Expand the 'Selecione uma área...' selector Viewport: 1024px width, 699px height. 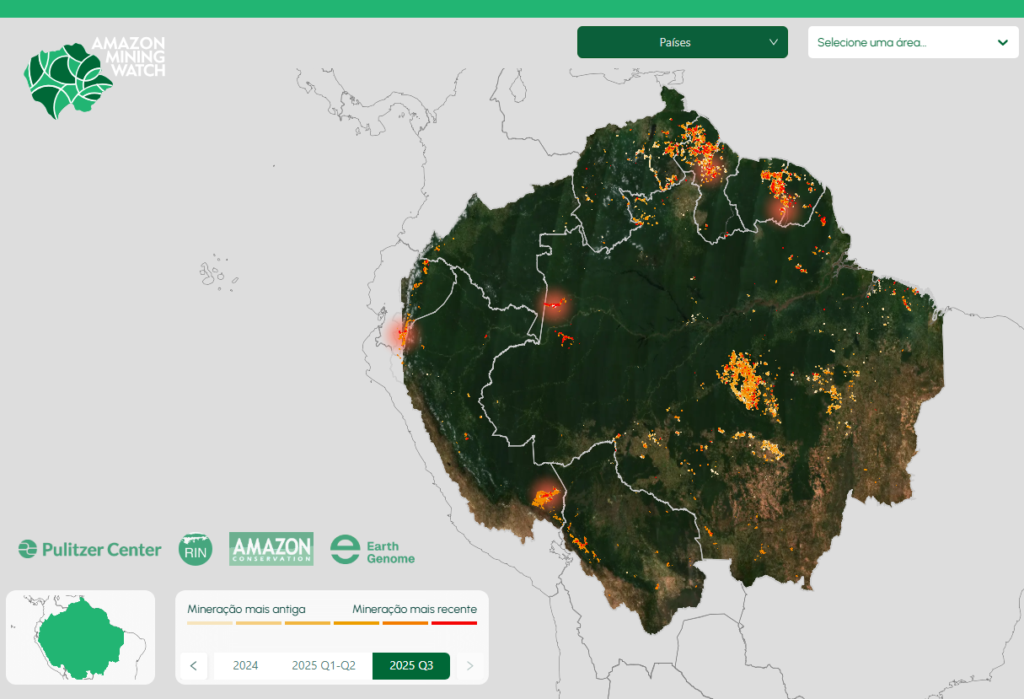[912, 43]
